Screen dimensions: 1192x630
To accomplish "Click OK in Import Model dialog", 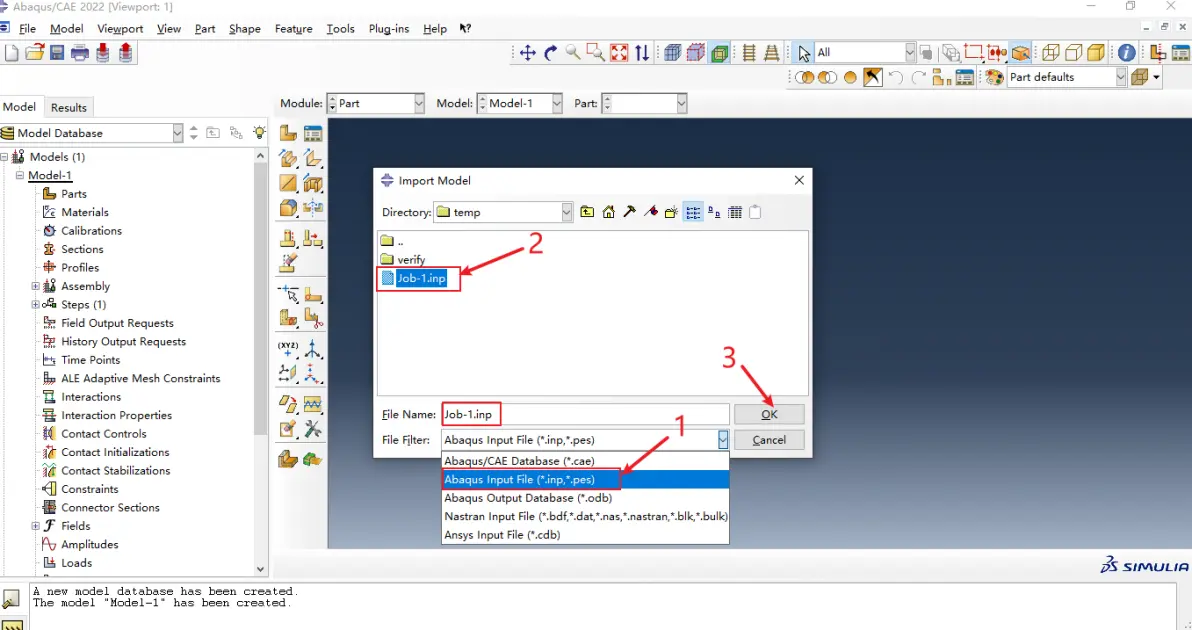I will coord(769,414).
